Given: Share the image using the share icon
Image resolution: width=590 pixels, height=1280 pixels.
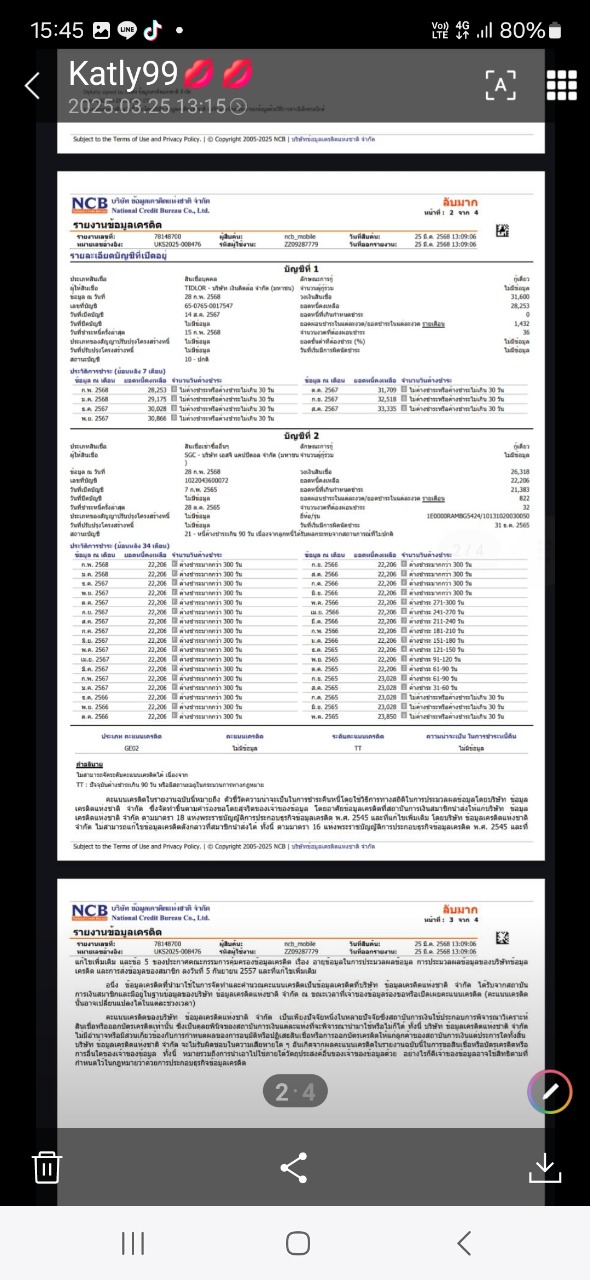Looking at the screenshot, I should pos(294,1166).
